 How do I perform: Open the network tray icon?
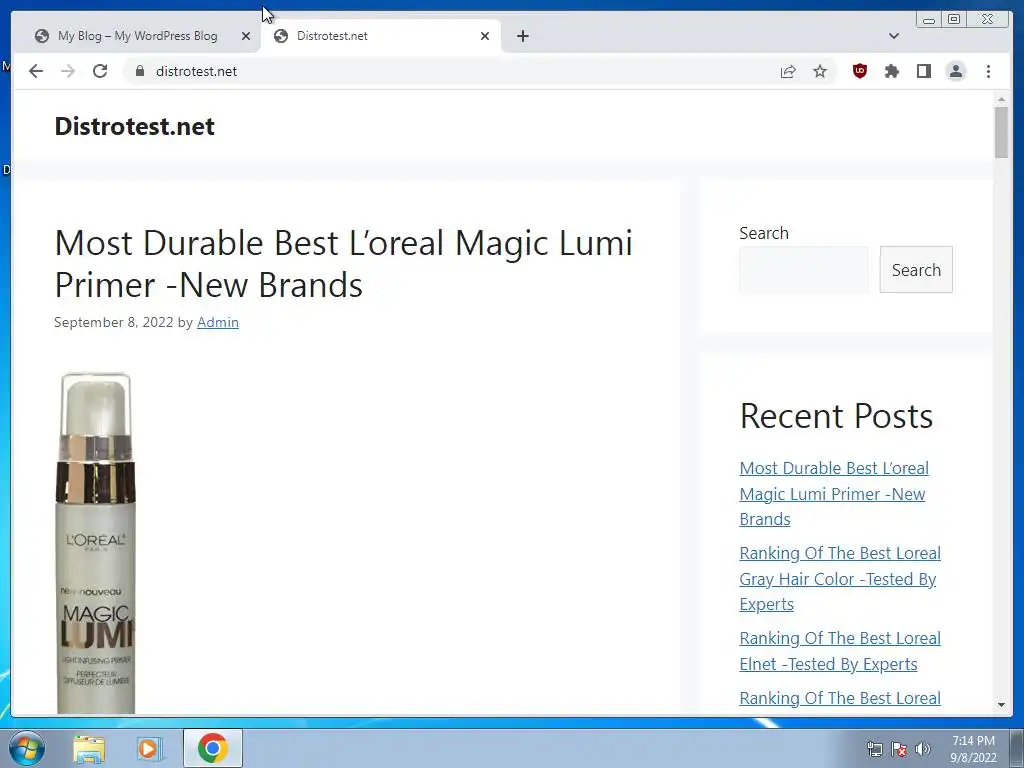pos(874,749)
